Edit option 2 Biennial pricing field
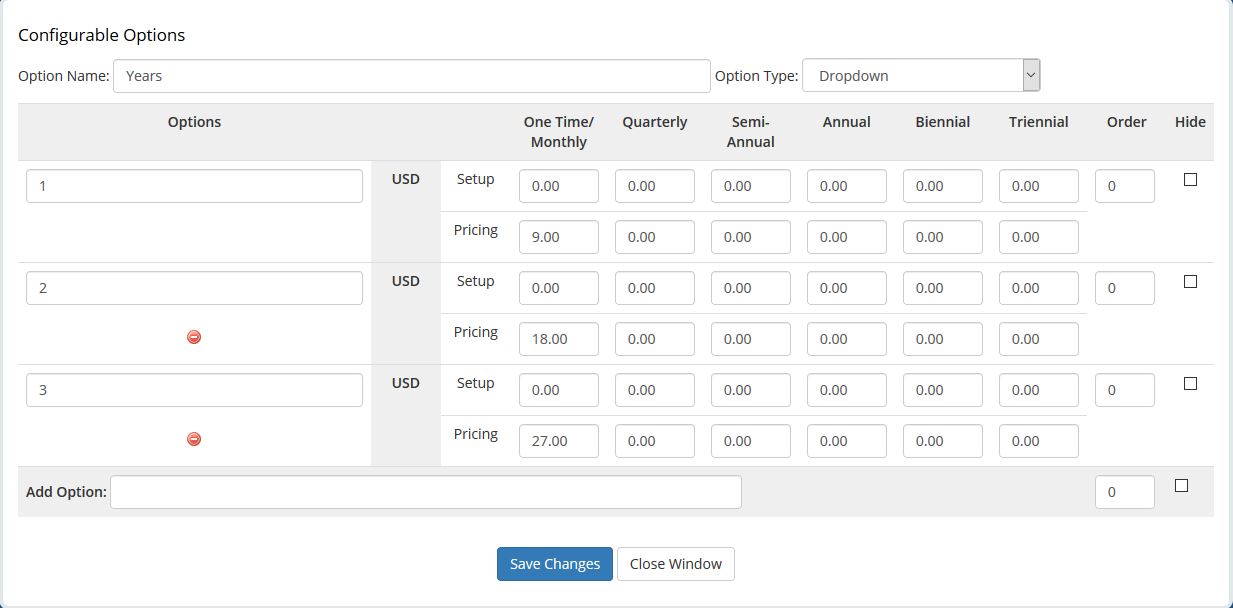 (x=943, y=339)
